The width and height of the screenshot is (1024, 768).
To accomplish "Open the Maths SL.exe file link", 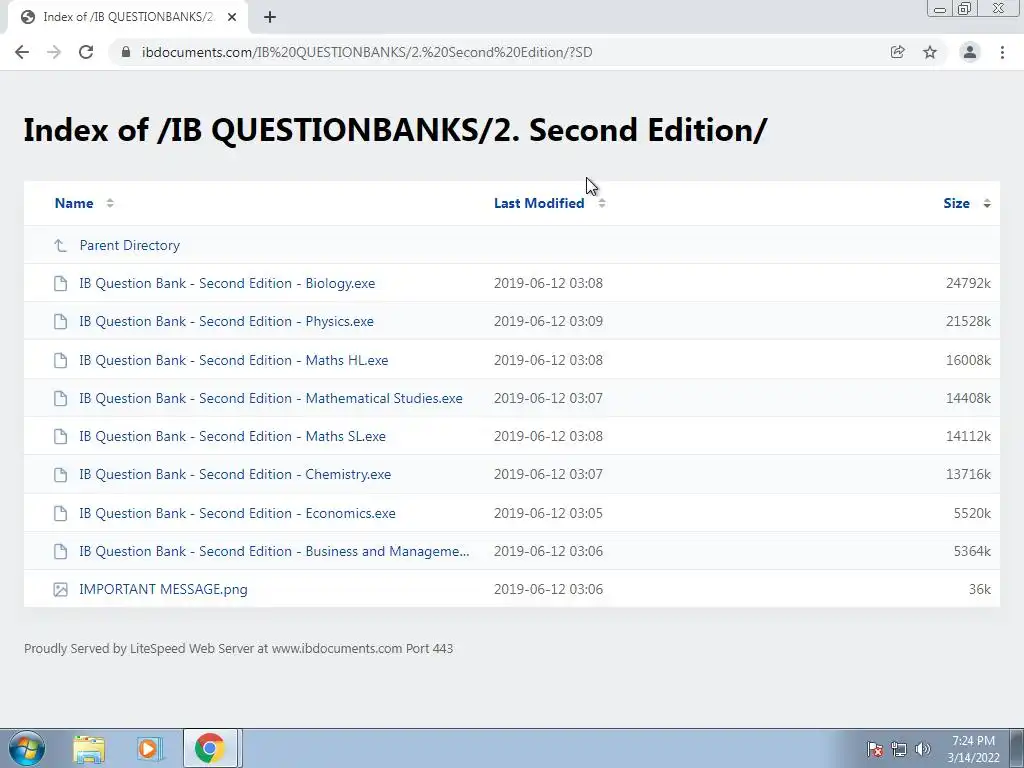I will (232, 436).
